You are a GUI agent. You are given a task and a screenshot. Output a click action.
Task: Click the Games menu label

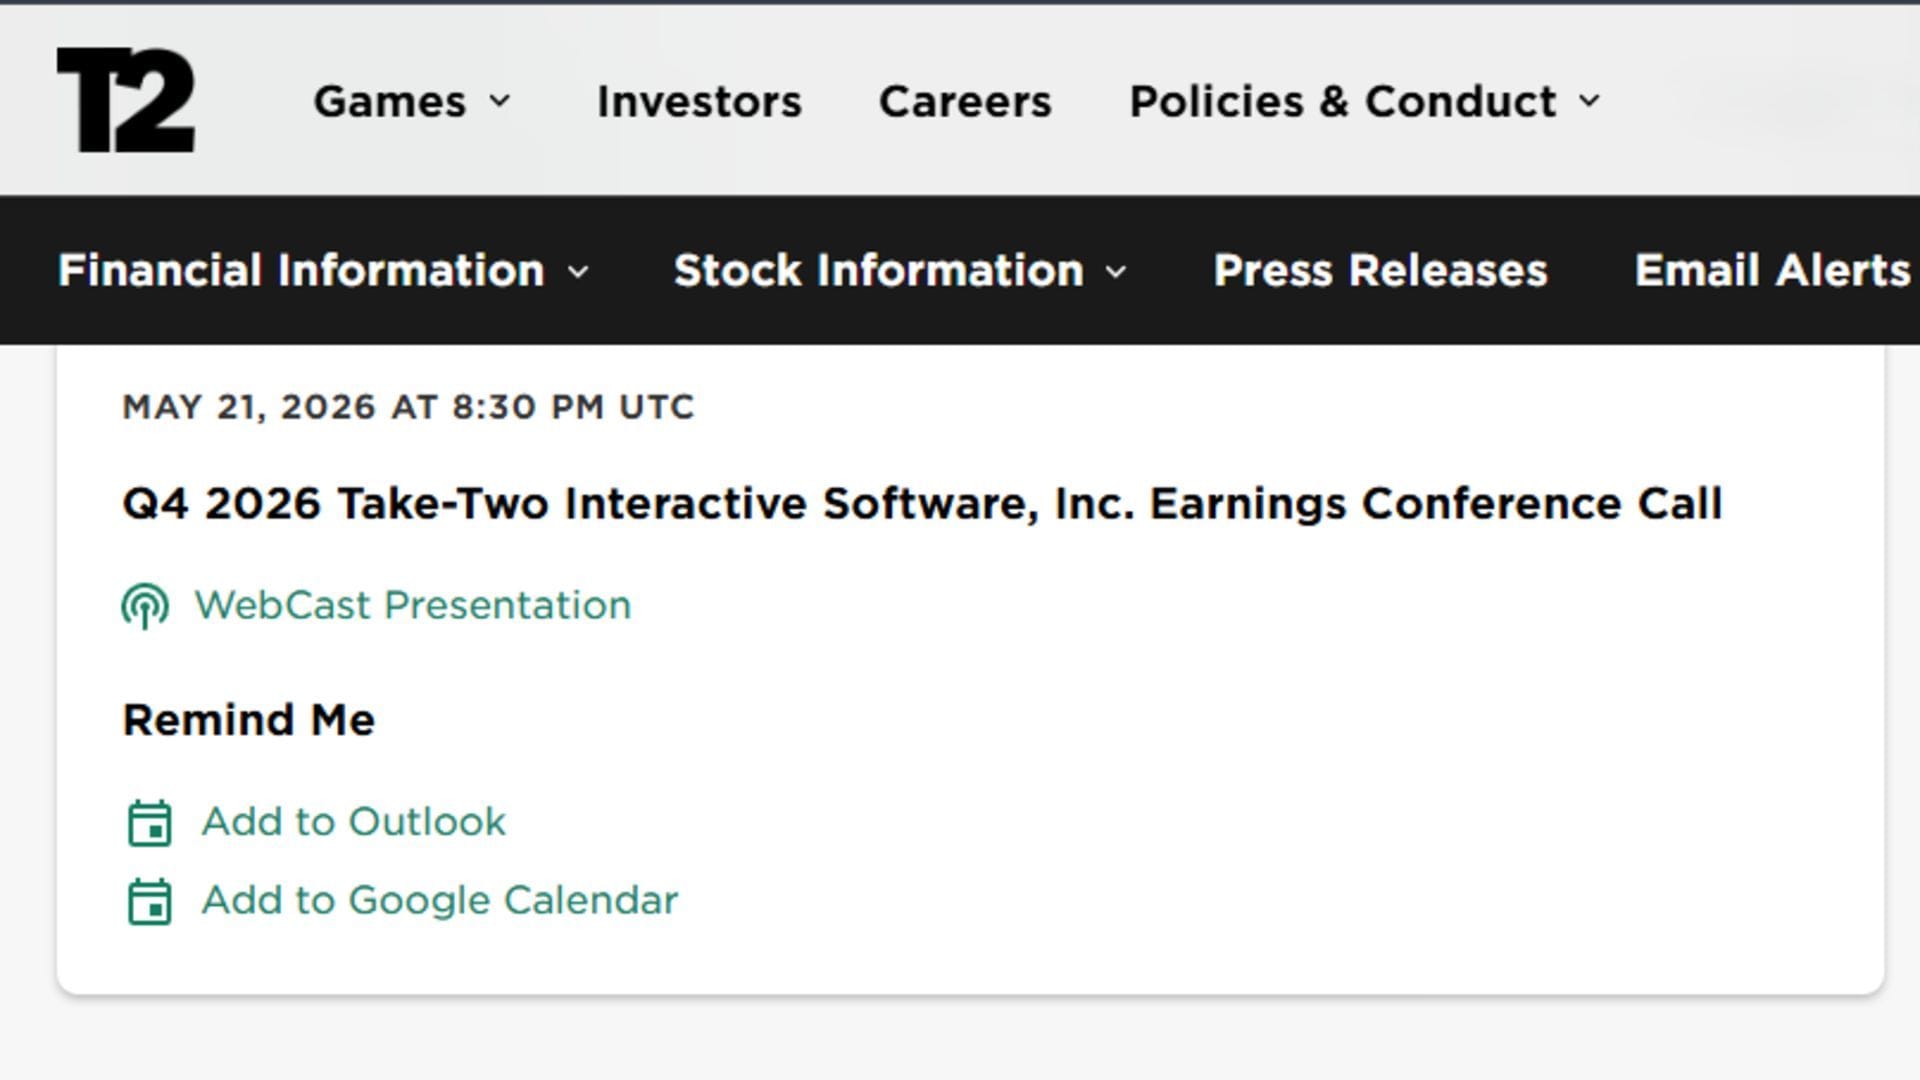coord(390,101)
